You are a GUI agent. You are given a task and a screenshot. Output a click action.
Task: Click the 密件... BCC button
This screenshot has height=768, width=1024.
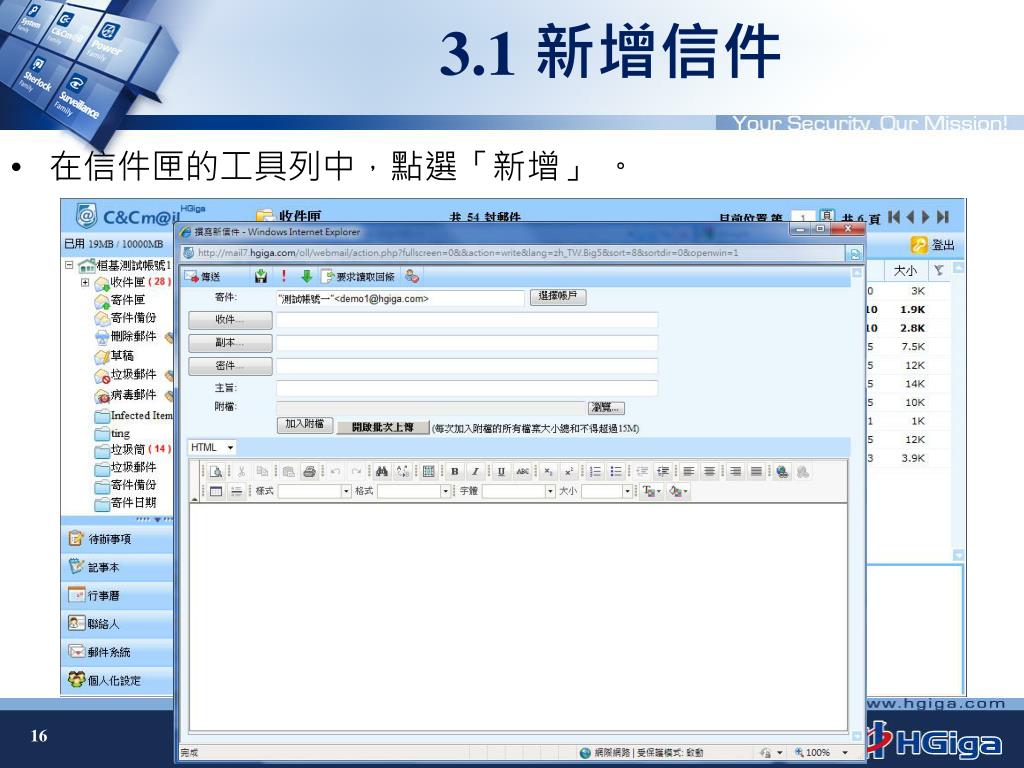coord(230,366)
